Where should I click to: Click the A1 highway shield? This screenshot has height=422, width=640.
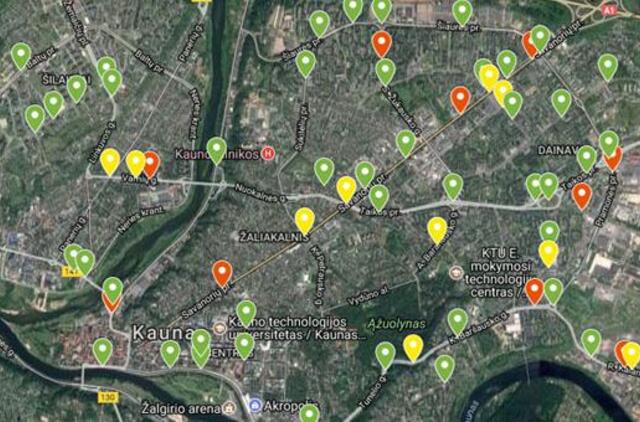click(x=610, y=11)
